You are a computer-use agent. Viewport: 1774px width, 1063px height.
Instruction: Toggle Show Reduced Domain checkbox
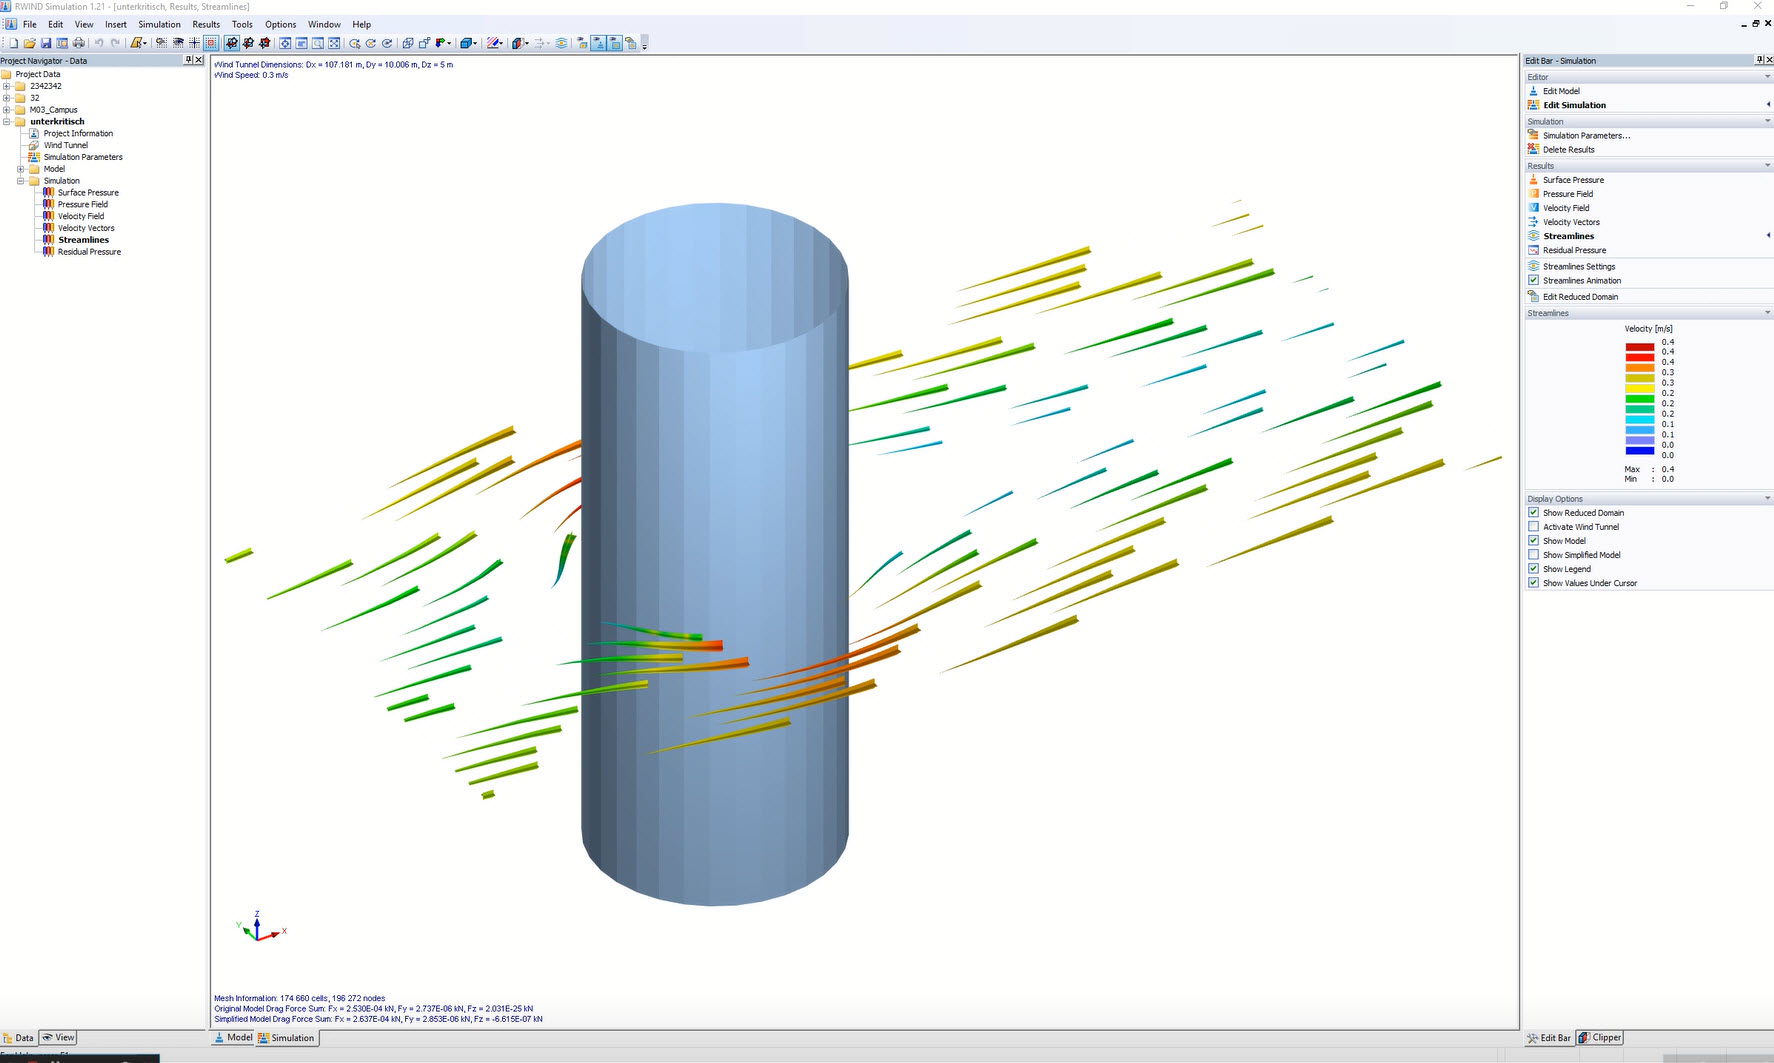[x=1533, y=512]
